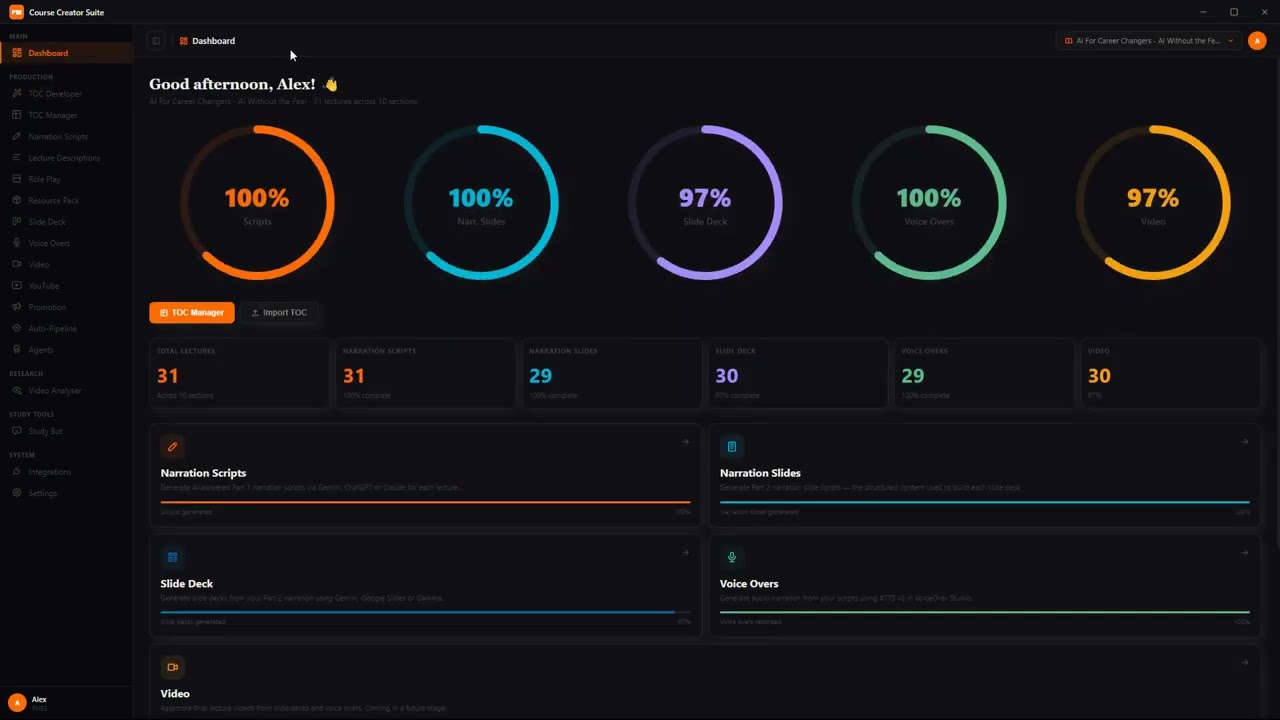
Task: Click the Slide Deck sidebar icon
Action: [17, 222]
